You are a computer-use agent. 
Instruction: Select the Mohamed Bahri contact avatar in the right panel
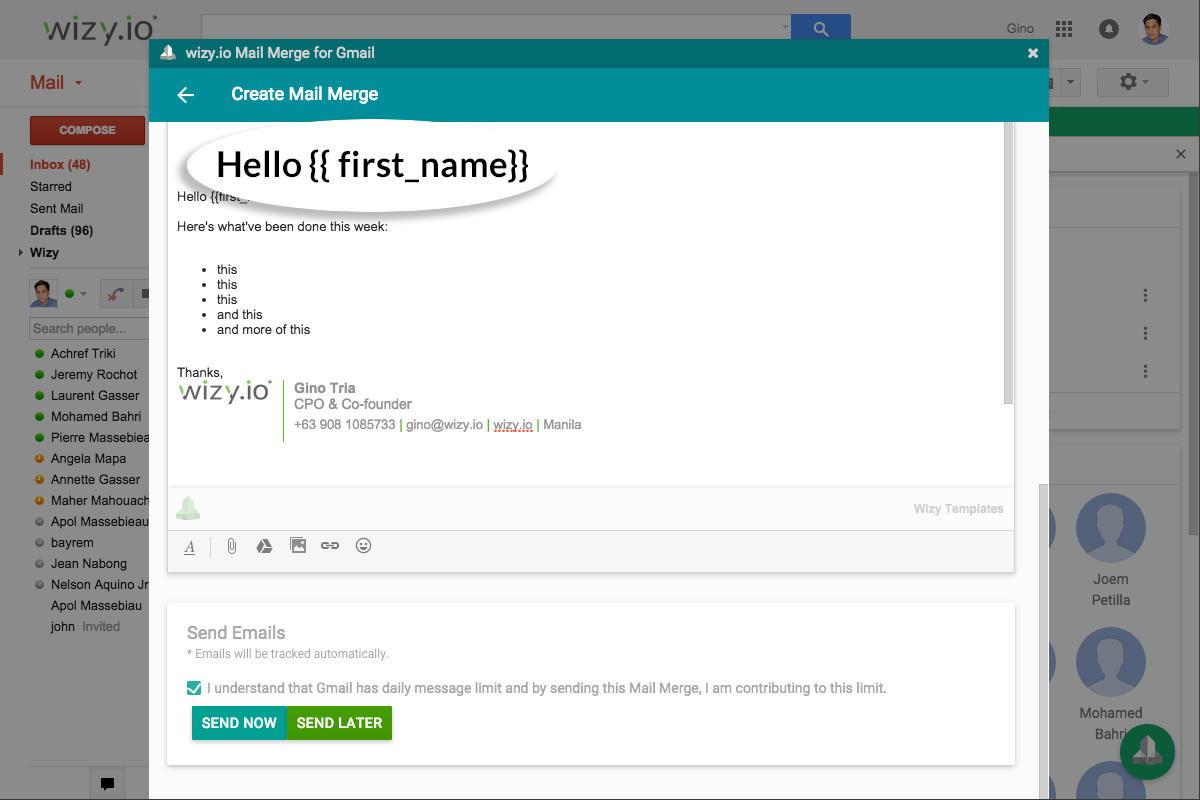point(1110,662)
